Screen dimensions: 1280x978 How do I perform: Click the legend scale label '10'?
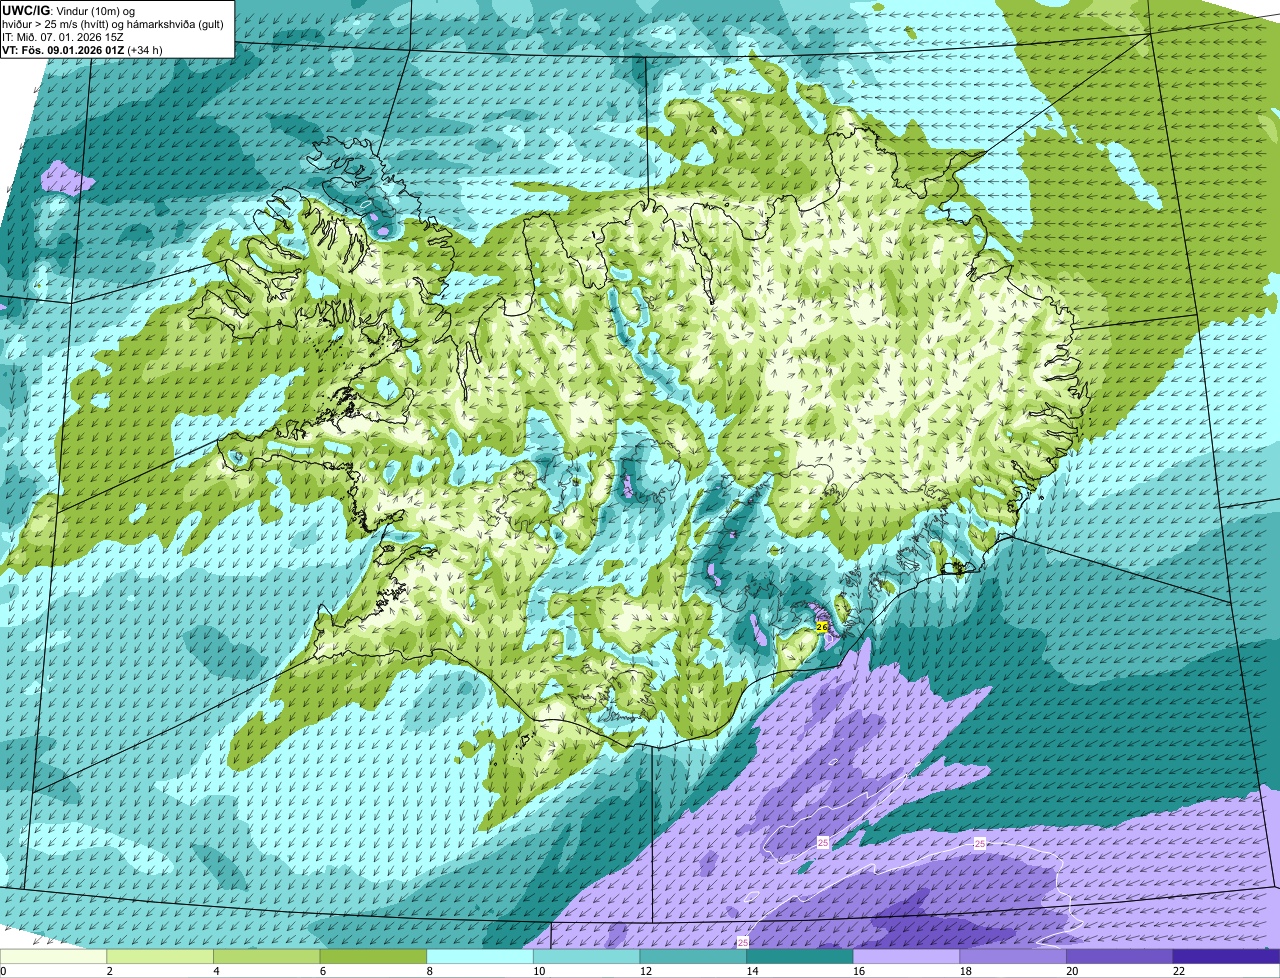click(539, 971)
